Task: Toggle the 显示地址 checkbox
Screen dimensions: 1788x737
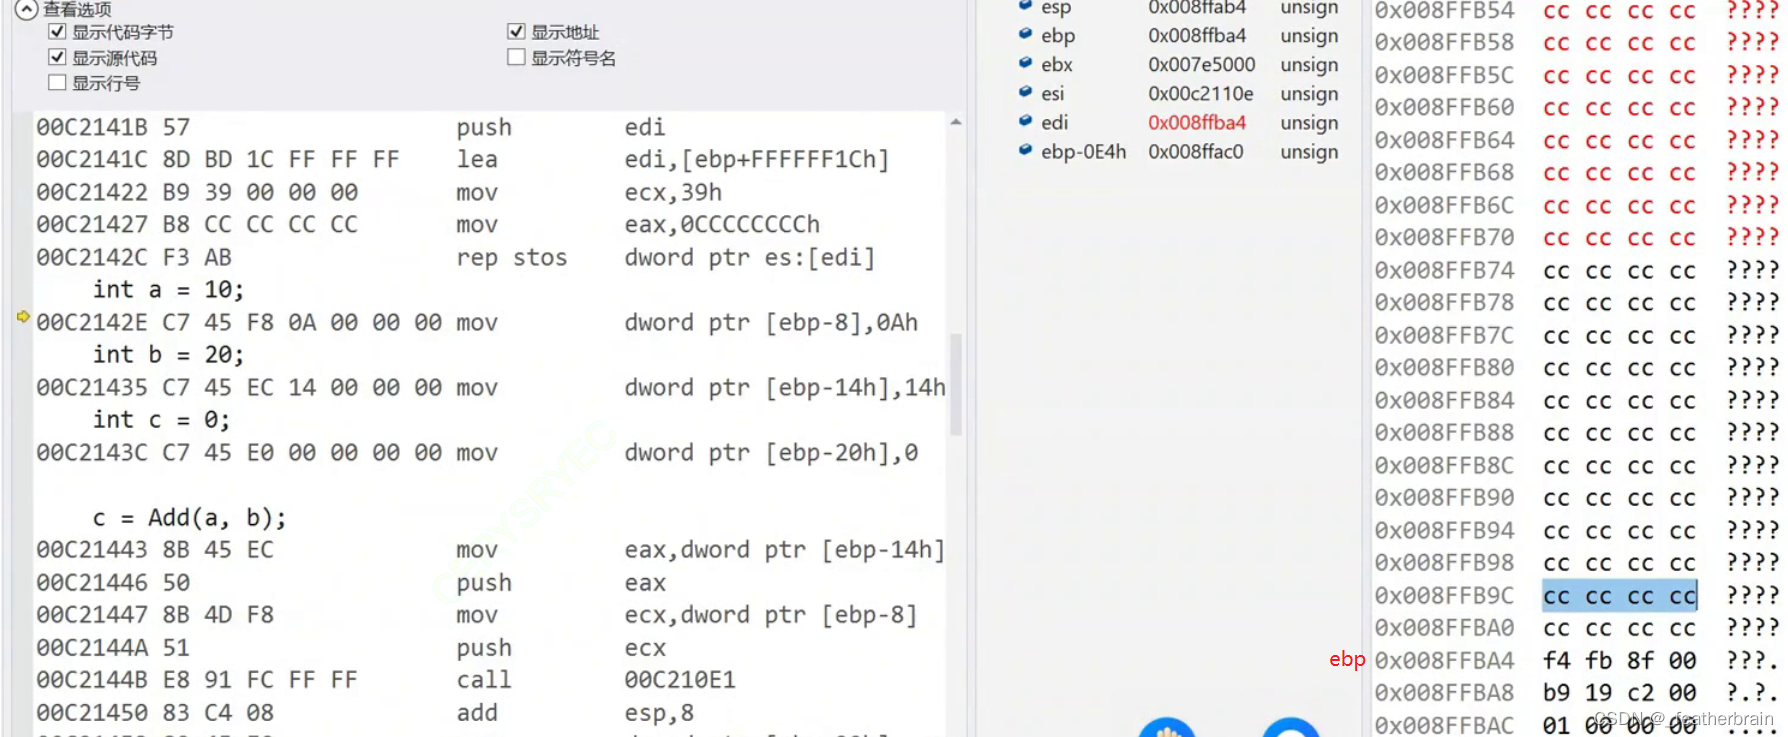Action: point(516,32)
